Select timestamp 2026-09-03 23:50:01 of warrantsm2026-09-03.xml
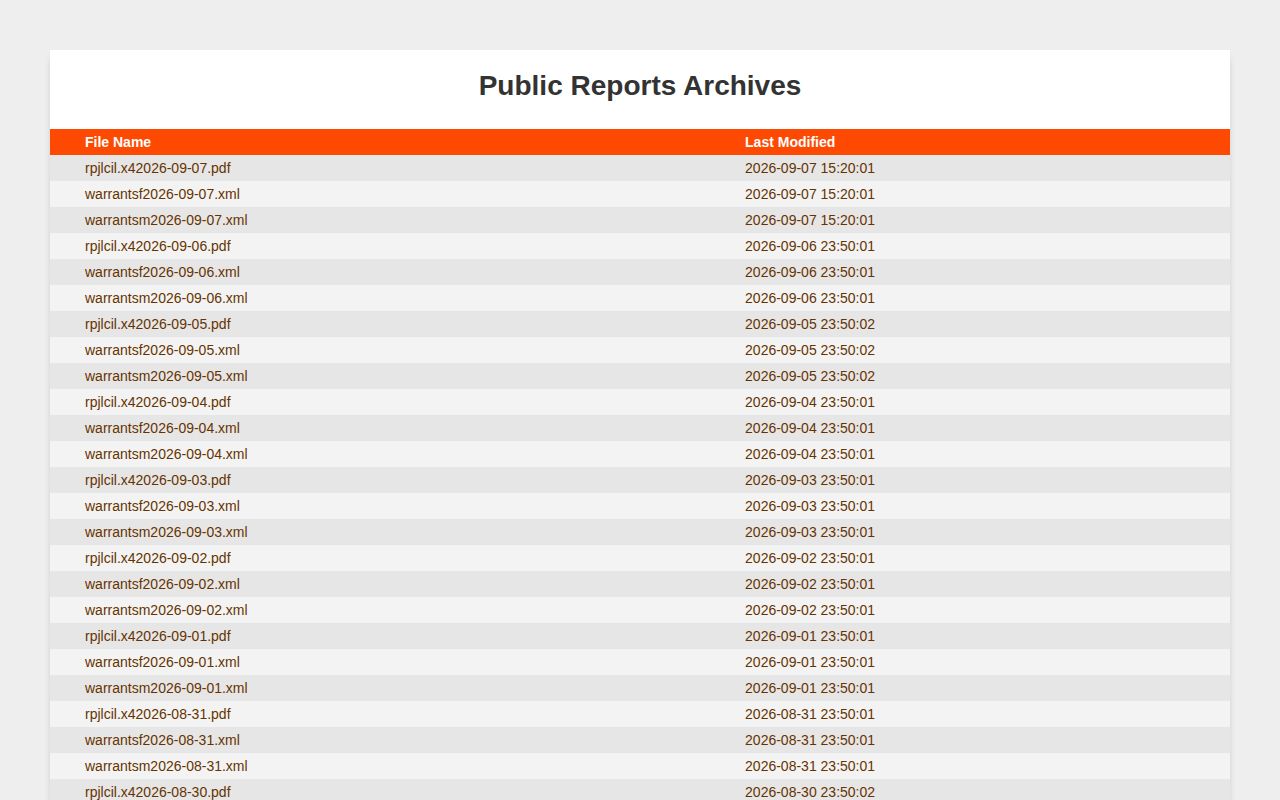The image size is (1280, 800). click(810, 532)
